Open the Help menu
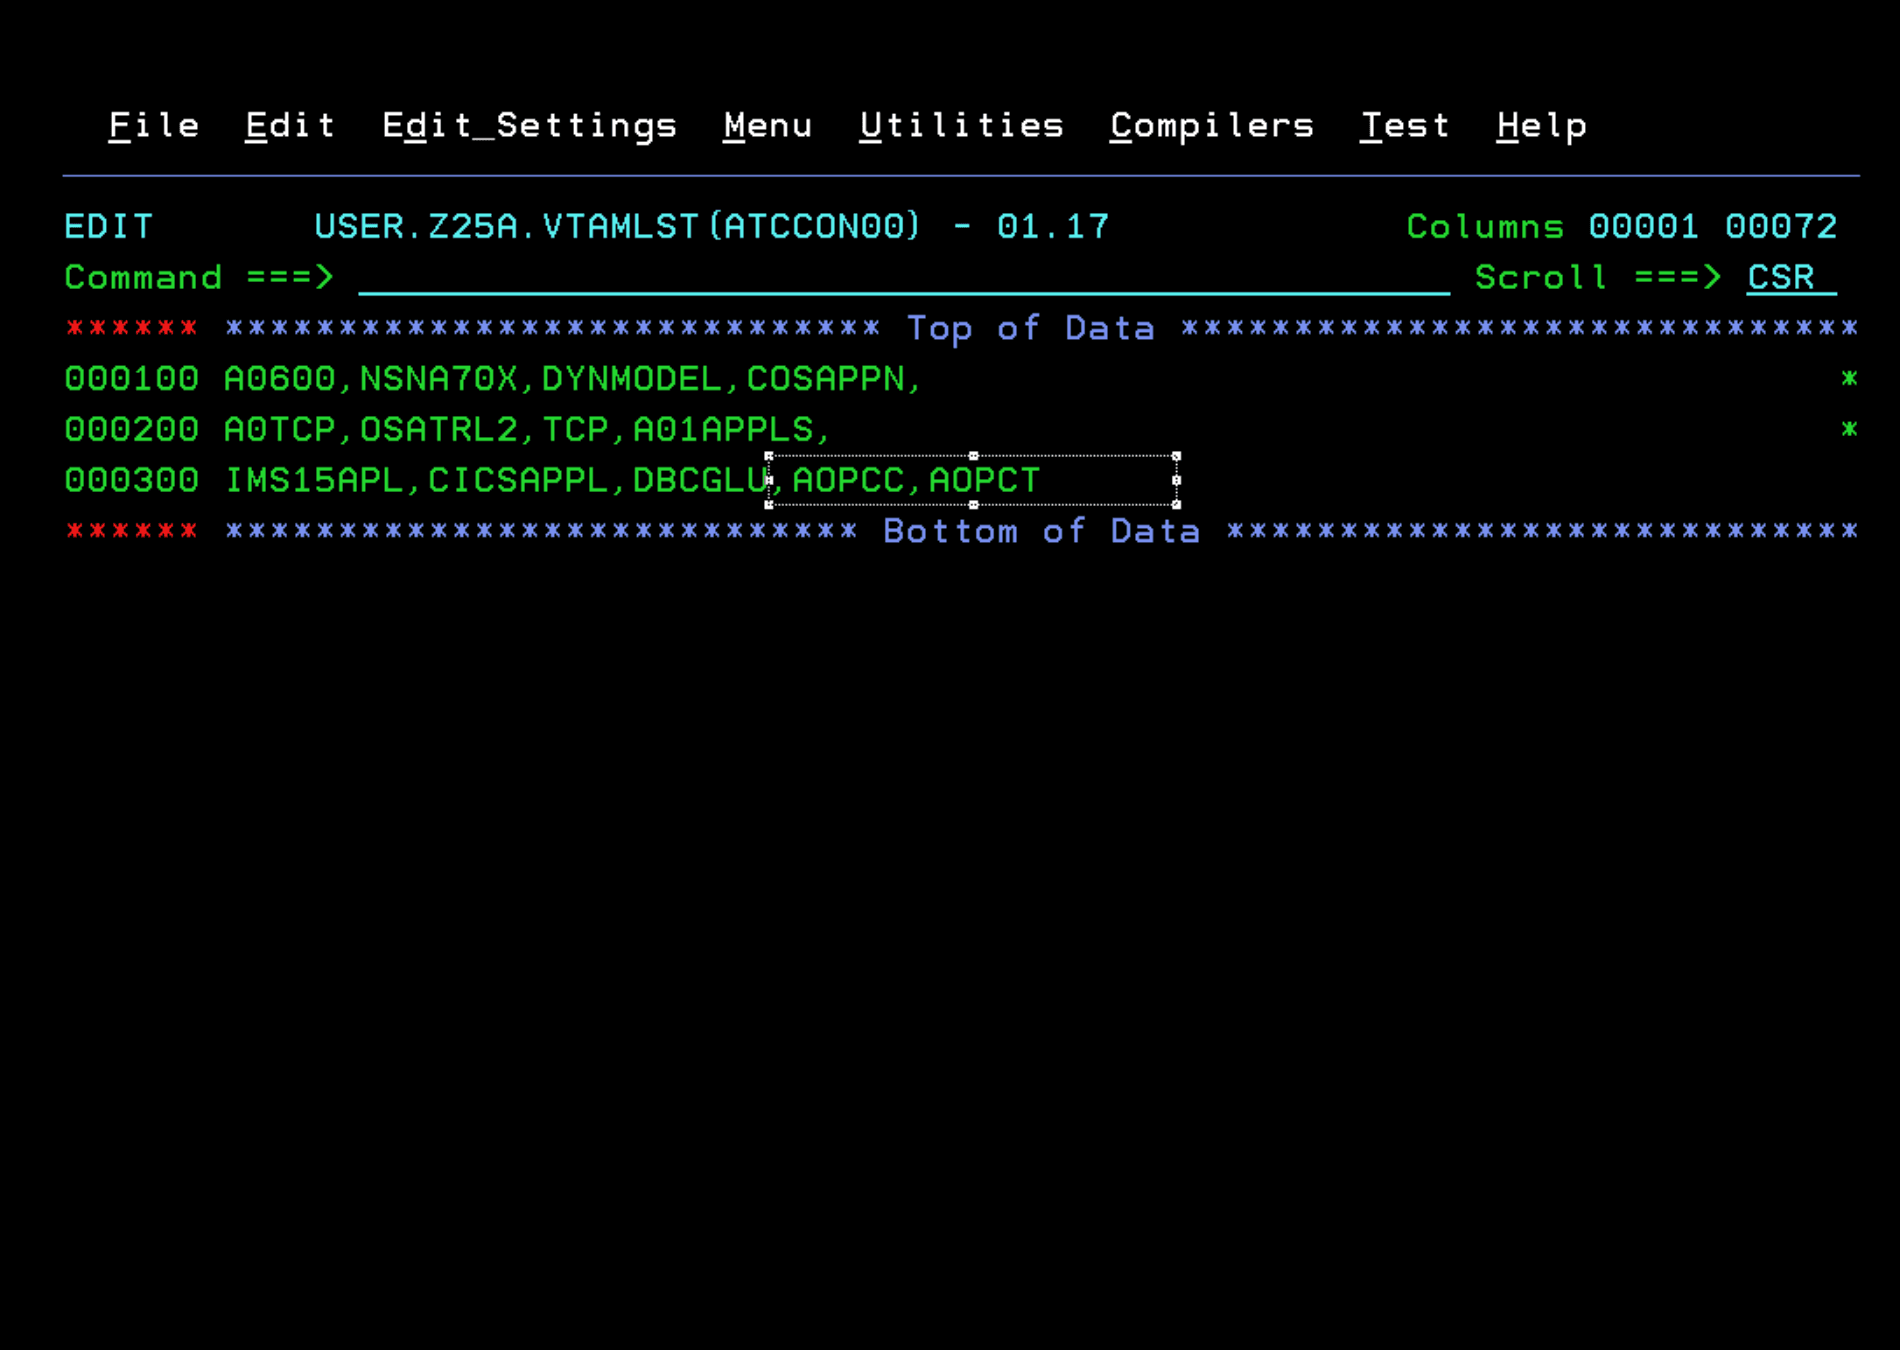This screenshot has height=1350, width=1900. coord(1539,124)
